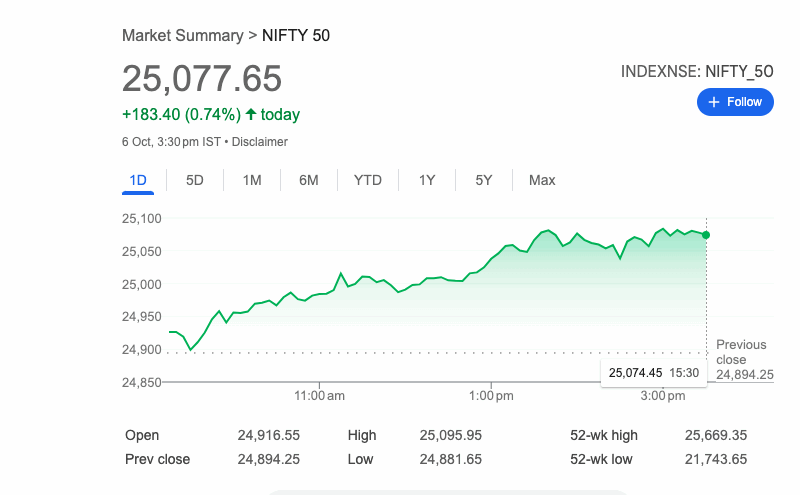Click the 25,077.65 index price

[x=202, y=79]
